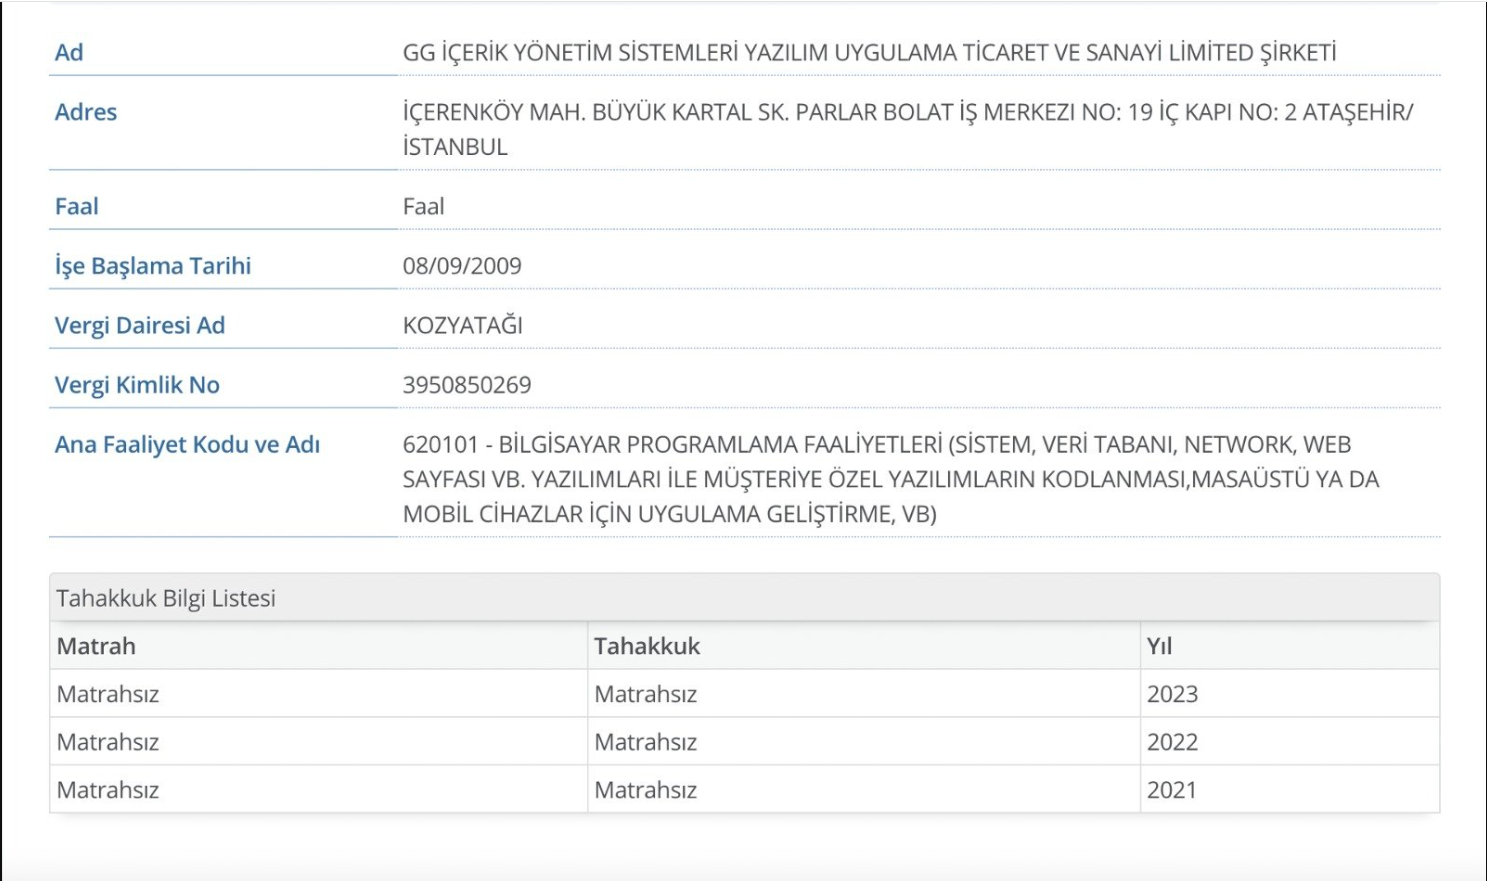The image size is (1487, 881).
Task: Click the "Ana Faaliyet Kodu ve Adı" label
Action: pyautogui.click(x=187, y=445)
